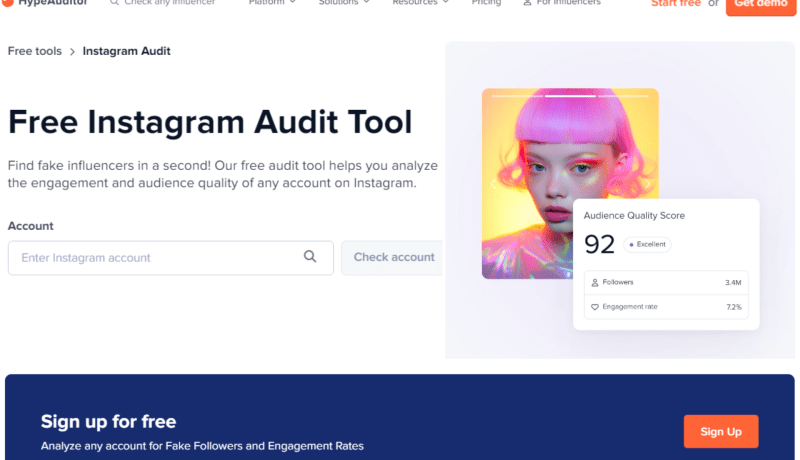
Task: Click the Engagement rate heart icon
Action: click(595, 307)
